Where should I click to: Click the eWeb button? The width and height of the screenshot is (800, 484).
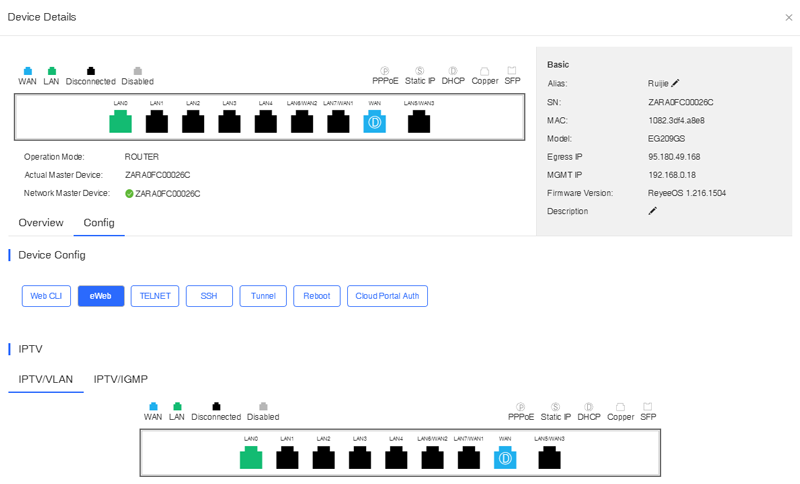pyautogui.click(x=101, y=296)
